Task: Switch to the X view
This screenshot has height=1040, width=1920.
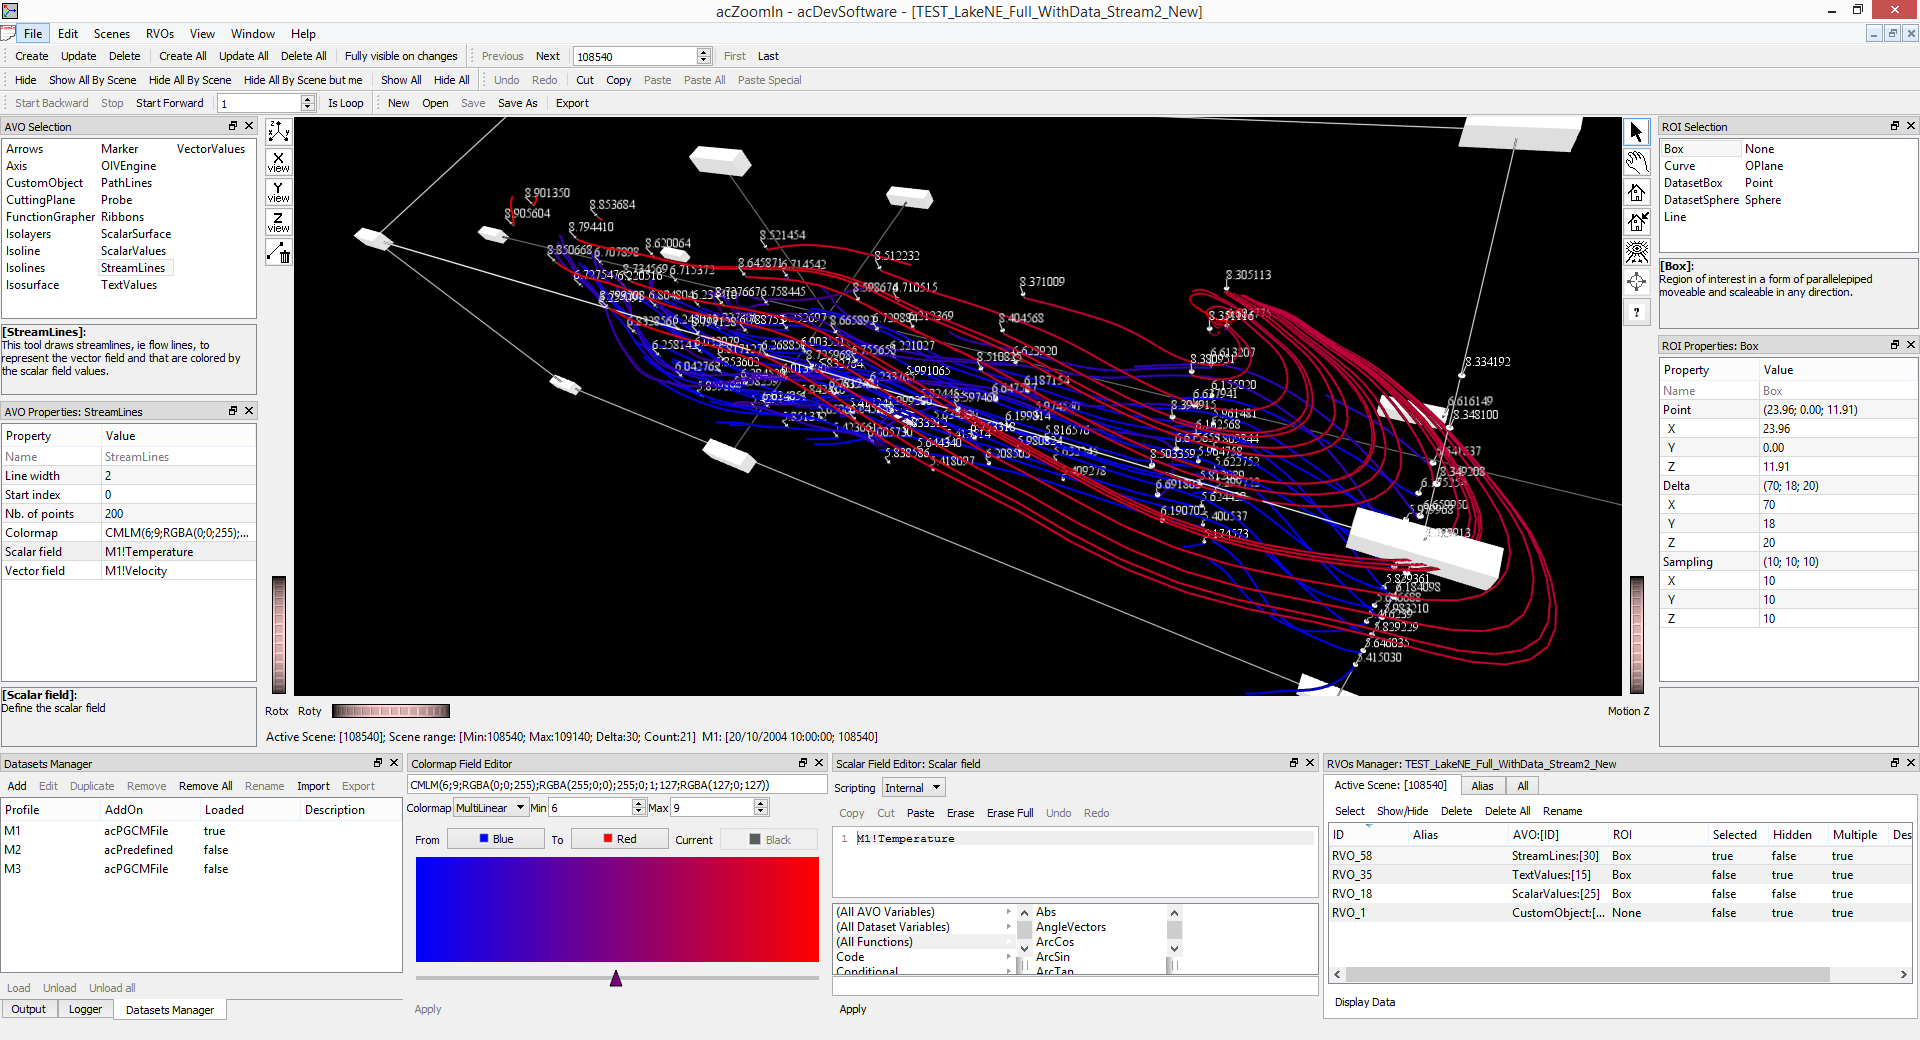Action: tap(278, 162)
